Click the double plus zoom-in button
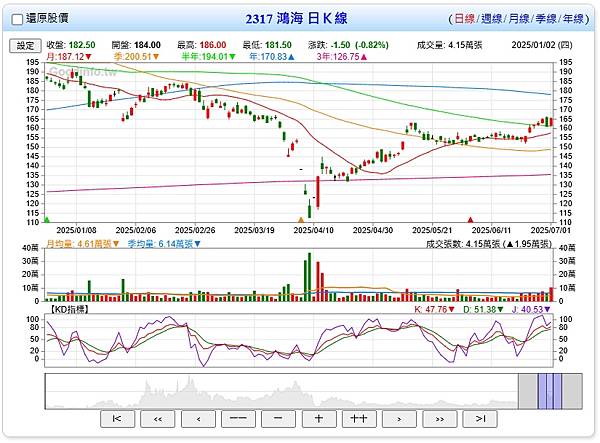 click(x=359, y=419)
